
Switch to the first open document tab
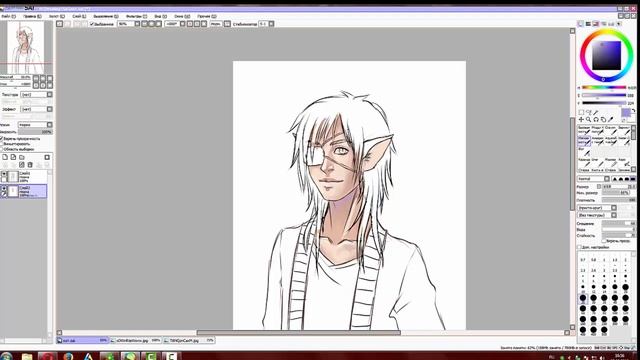pos(82,340)
